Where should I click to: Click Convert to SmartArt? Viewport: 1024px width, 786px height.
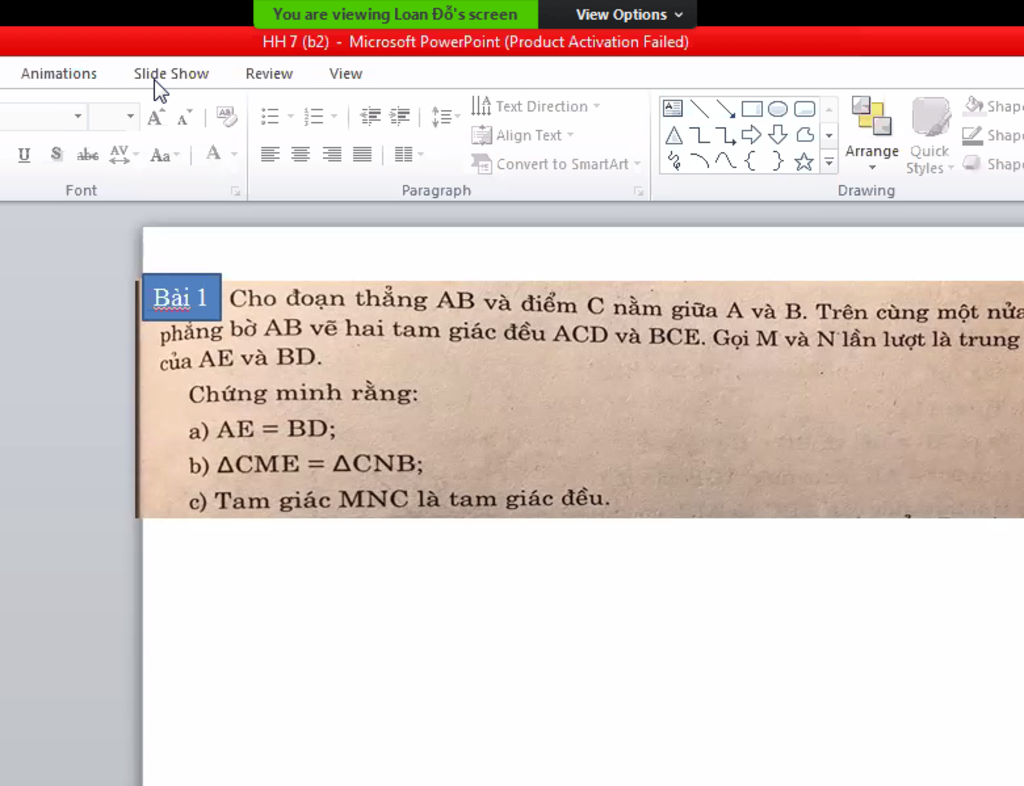(x=556, y=164)
